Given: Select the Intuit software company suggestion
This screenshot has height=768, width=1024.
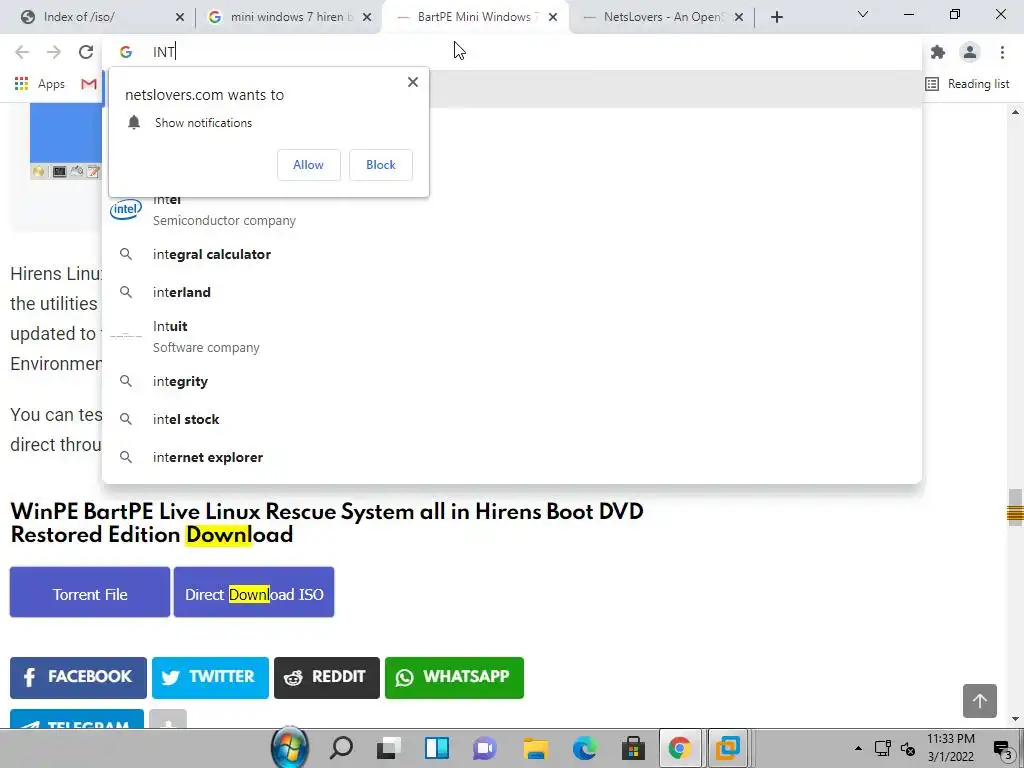Looking at the screenshot, I should click(511, 336).
